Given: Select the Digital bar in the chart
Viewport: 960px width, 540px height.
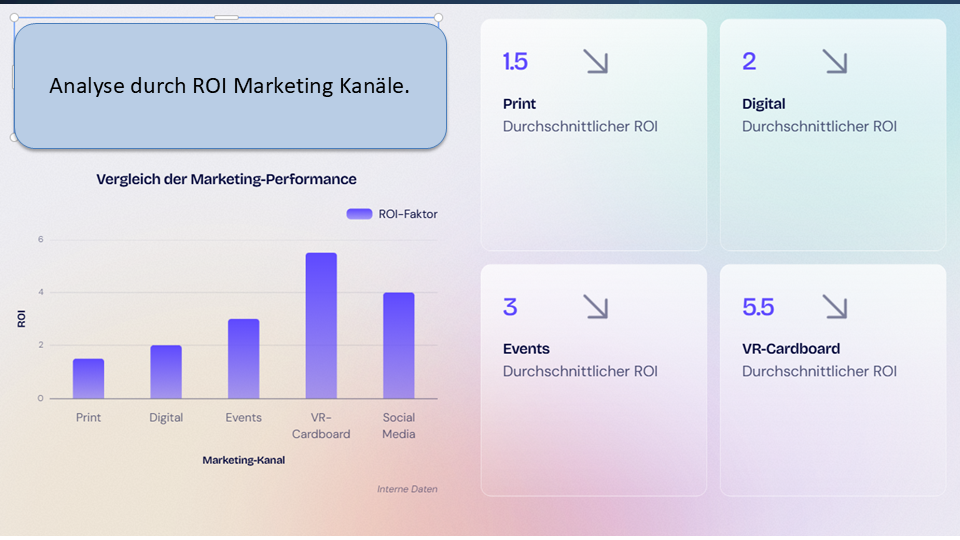Looking at the screenshot, I should [166, 372].
